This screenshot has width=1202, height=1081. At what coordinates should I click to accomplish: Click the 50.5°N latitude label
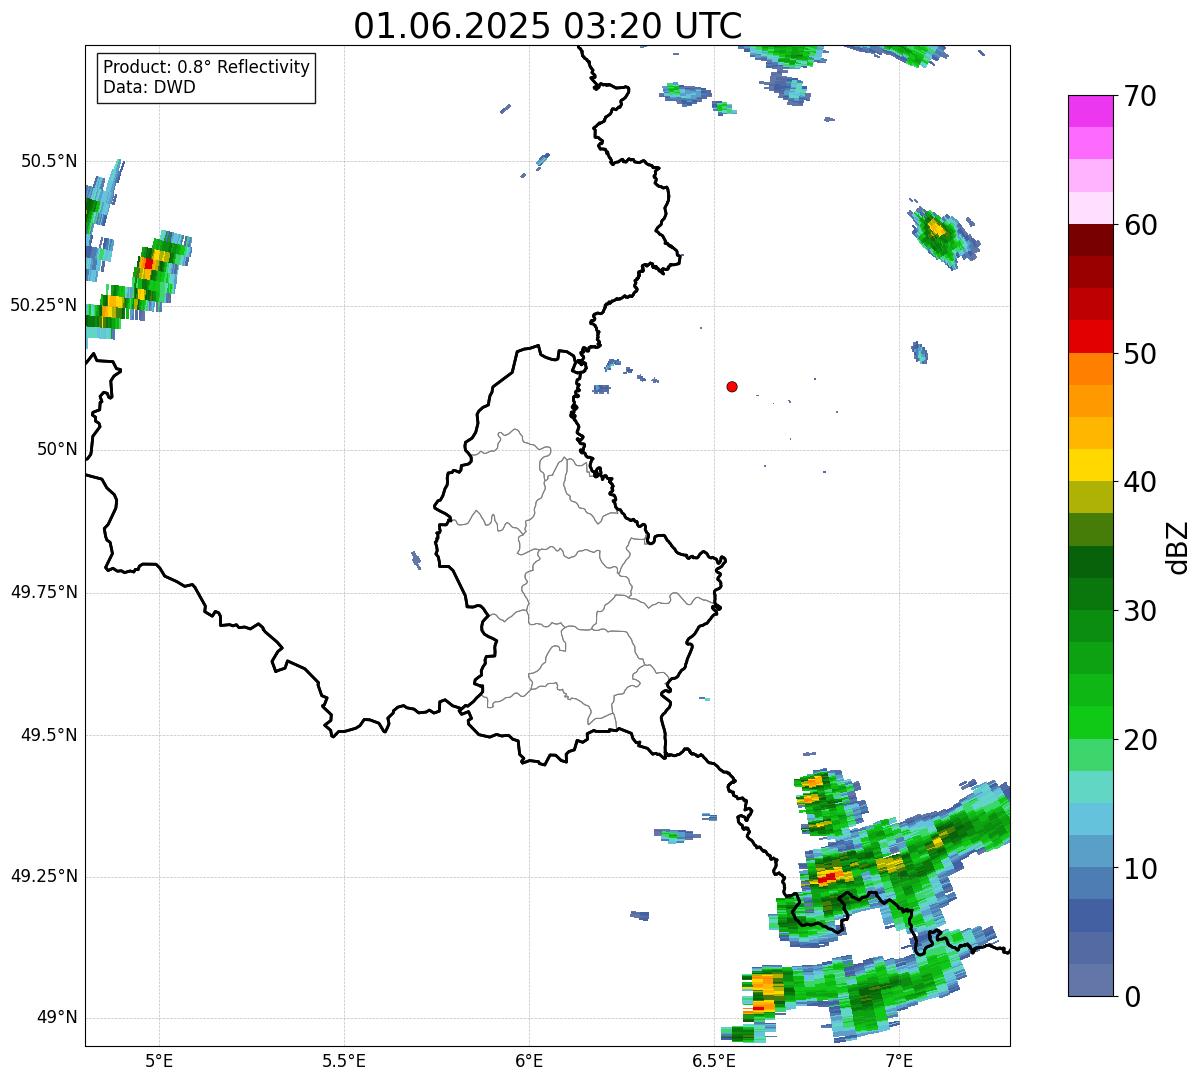coord(49,161)
